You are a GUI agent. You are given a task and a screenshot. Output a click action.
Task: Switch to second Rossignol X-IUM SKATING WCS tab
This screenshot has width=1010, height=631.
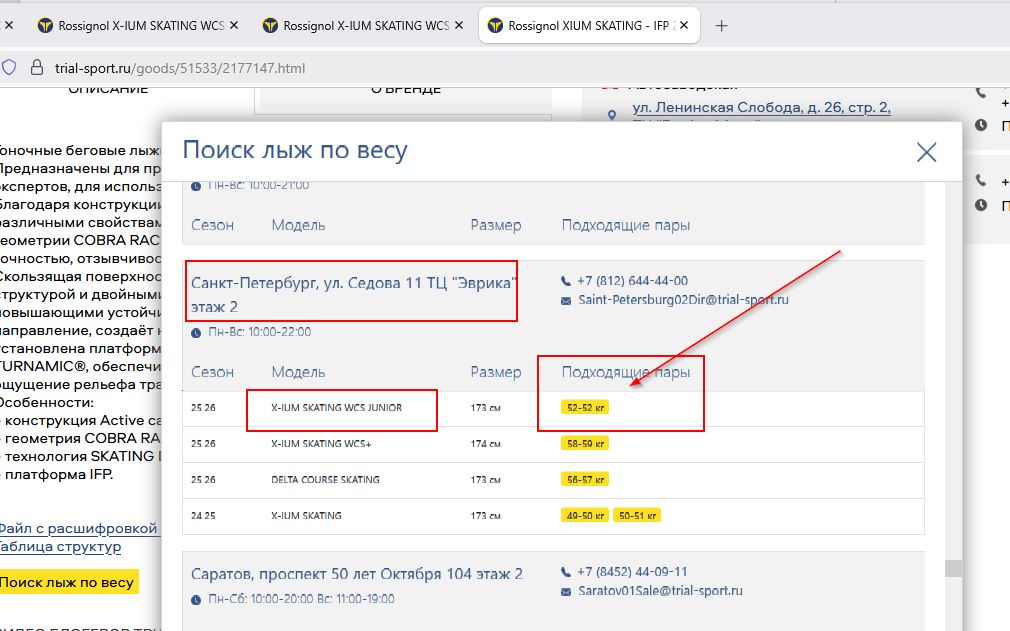356,26
